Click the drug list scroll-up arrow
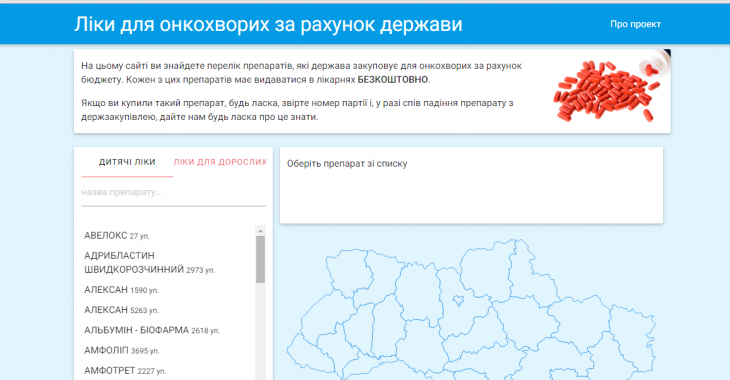Viewport: 730px width, 380px height. pyautogui.click(x=260, y=231)
